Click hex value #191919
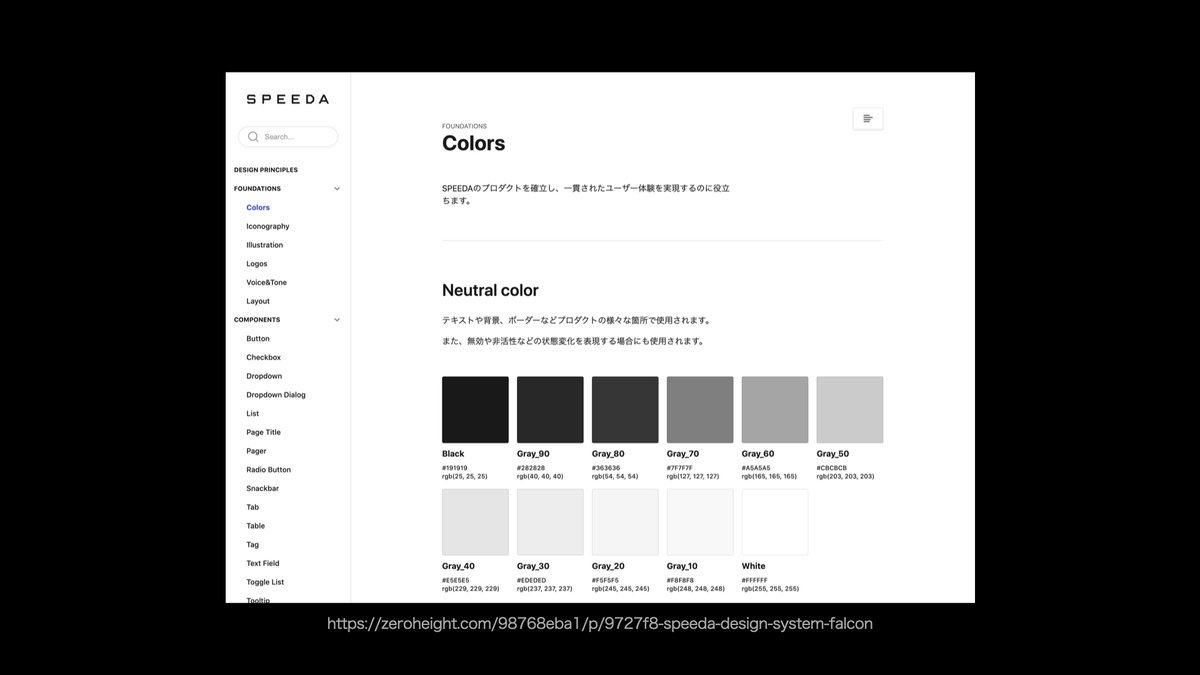This screenshot has height=675, width=1200. tap(455, 468)
